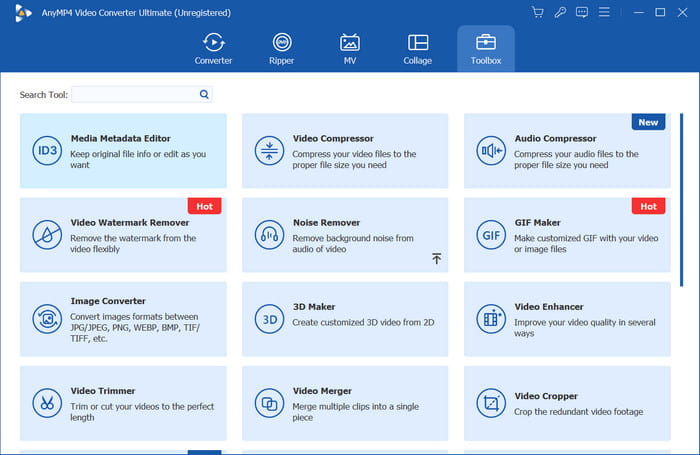Switch to the Ripper tab
700x455 pixels.
282,49
